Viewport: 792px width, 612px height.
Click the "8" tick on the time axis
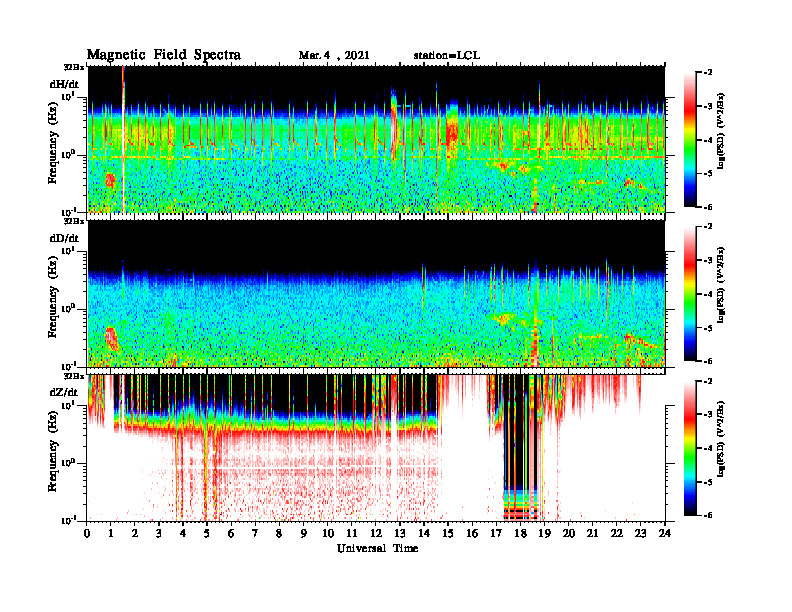279,534
